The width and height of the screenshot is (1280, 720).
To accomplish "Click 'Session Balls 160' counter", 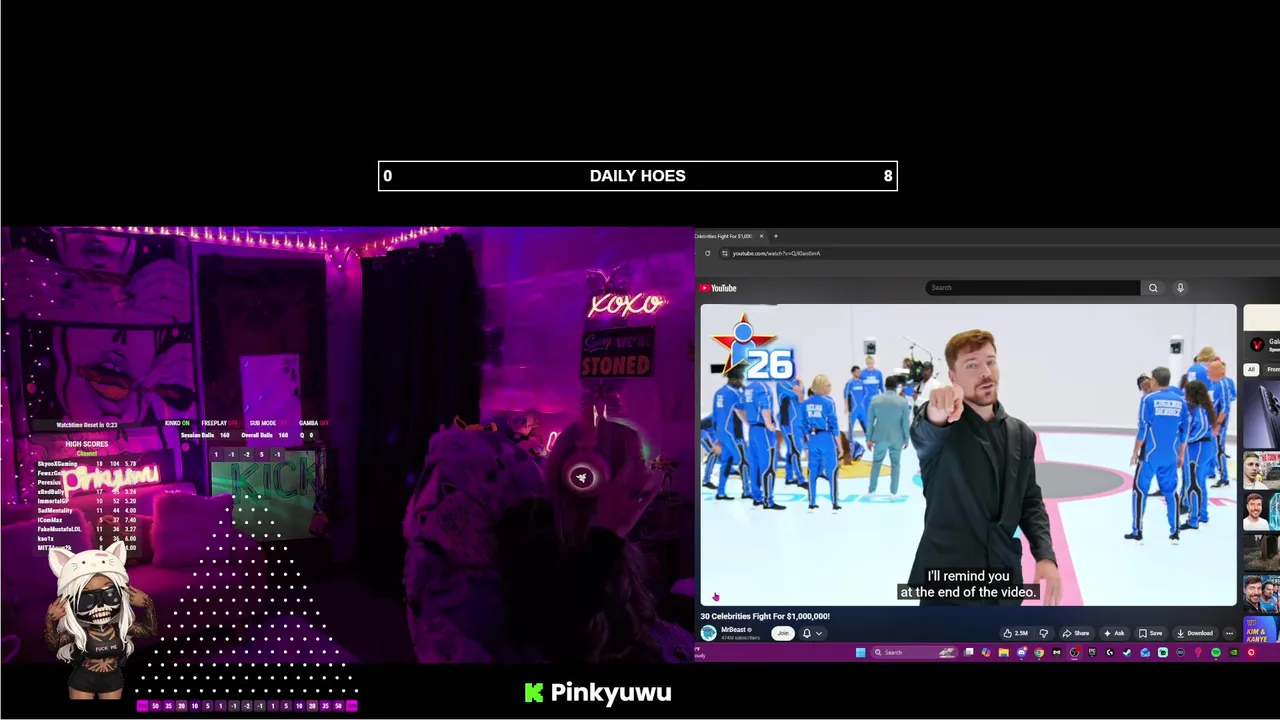I will point(205,435).
